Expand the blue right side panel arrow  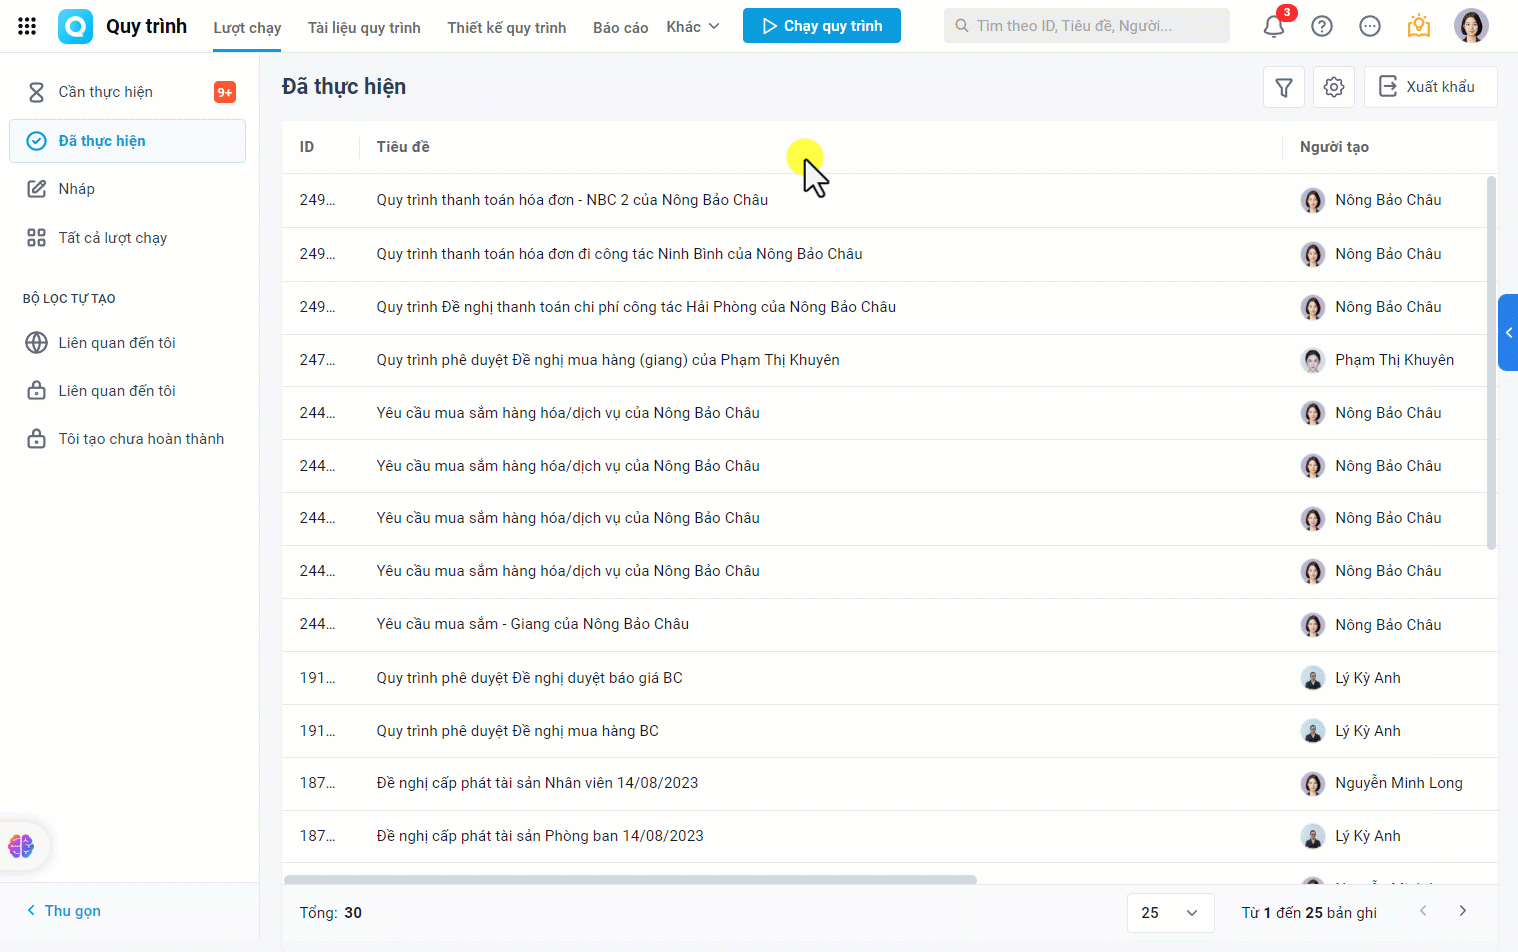click(x=1508, y=332)
